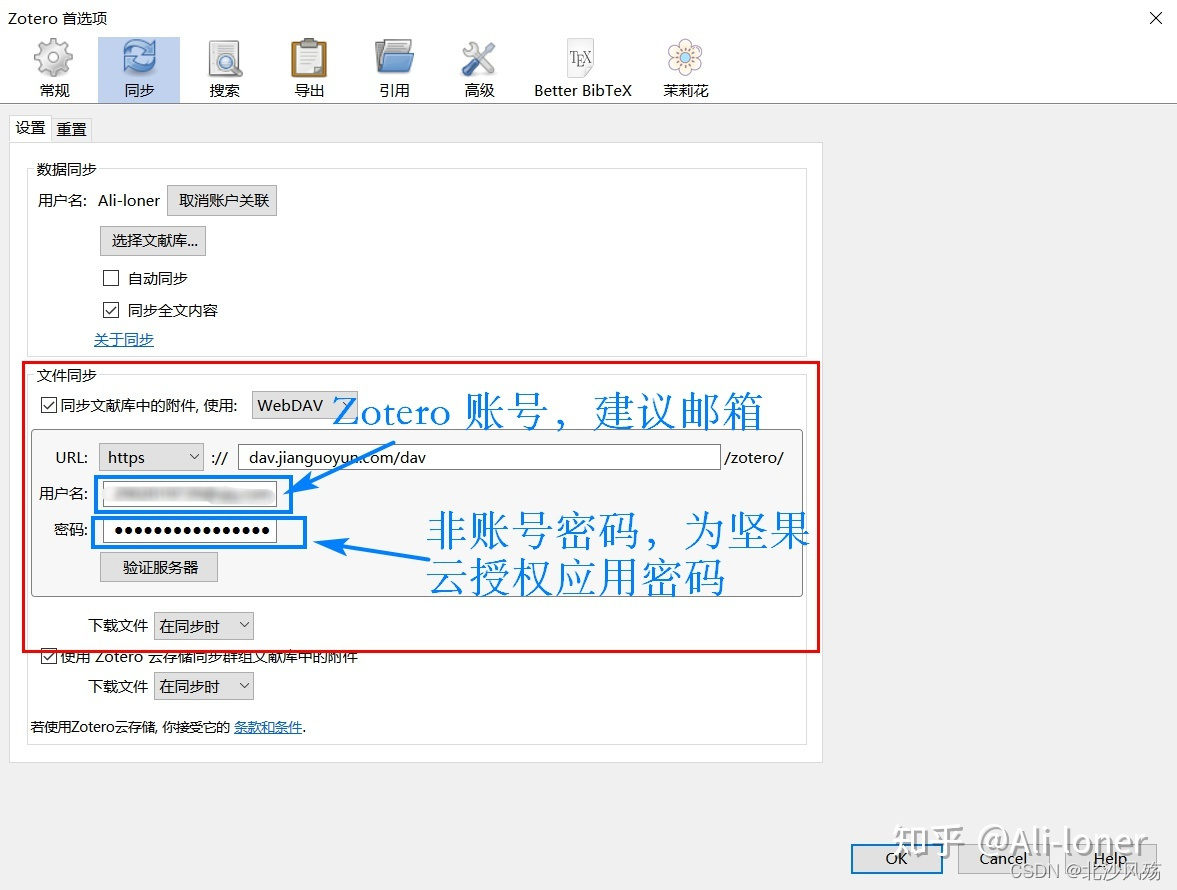1177x890 pixels.
Task: Toggle the 同步全文内容 checkbox
Action: click(111, 310)
